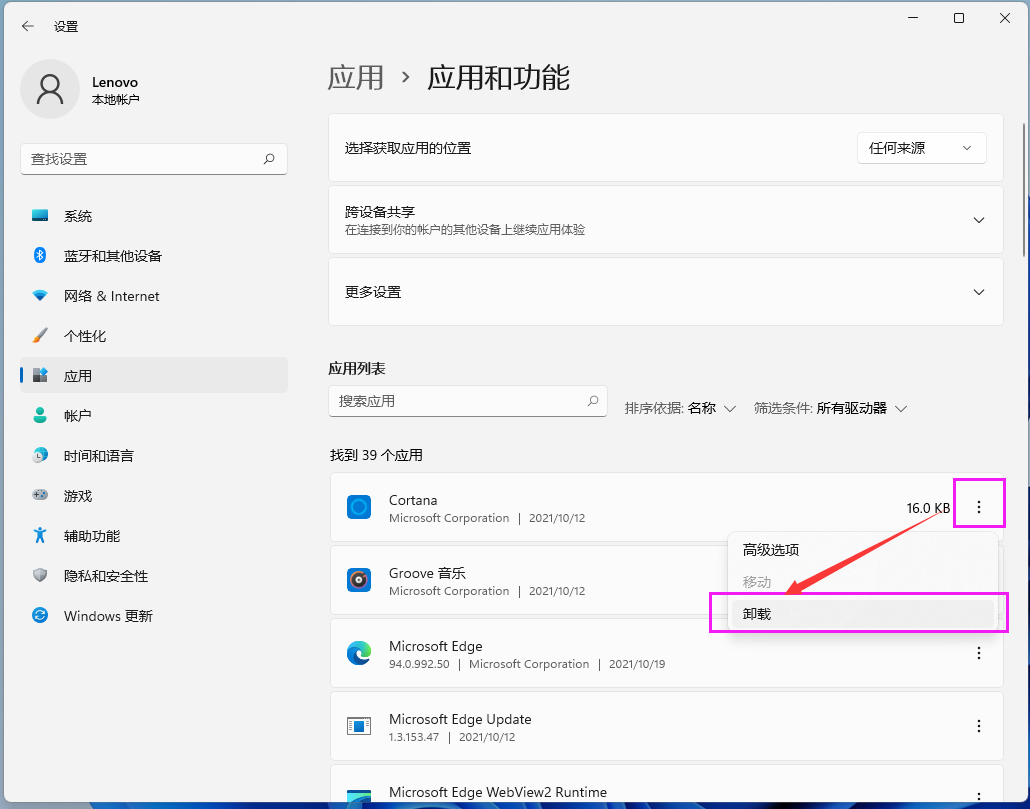Click the Windows Update (Windows 更新) sync icon

tap(40, 615)
